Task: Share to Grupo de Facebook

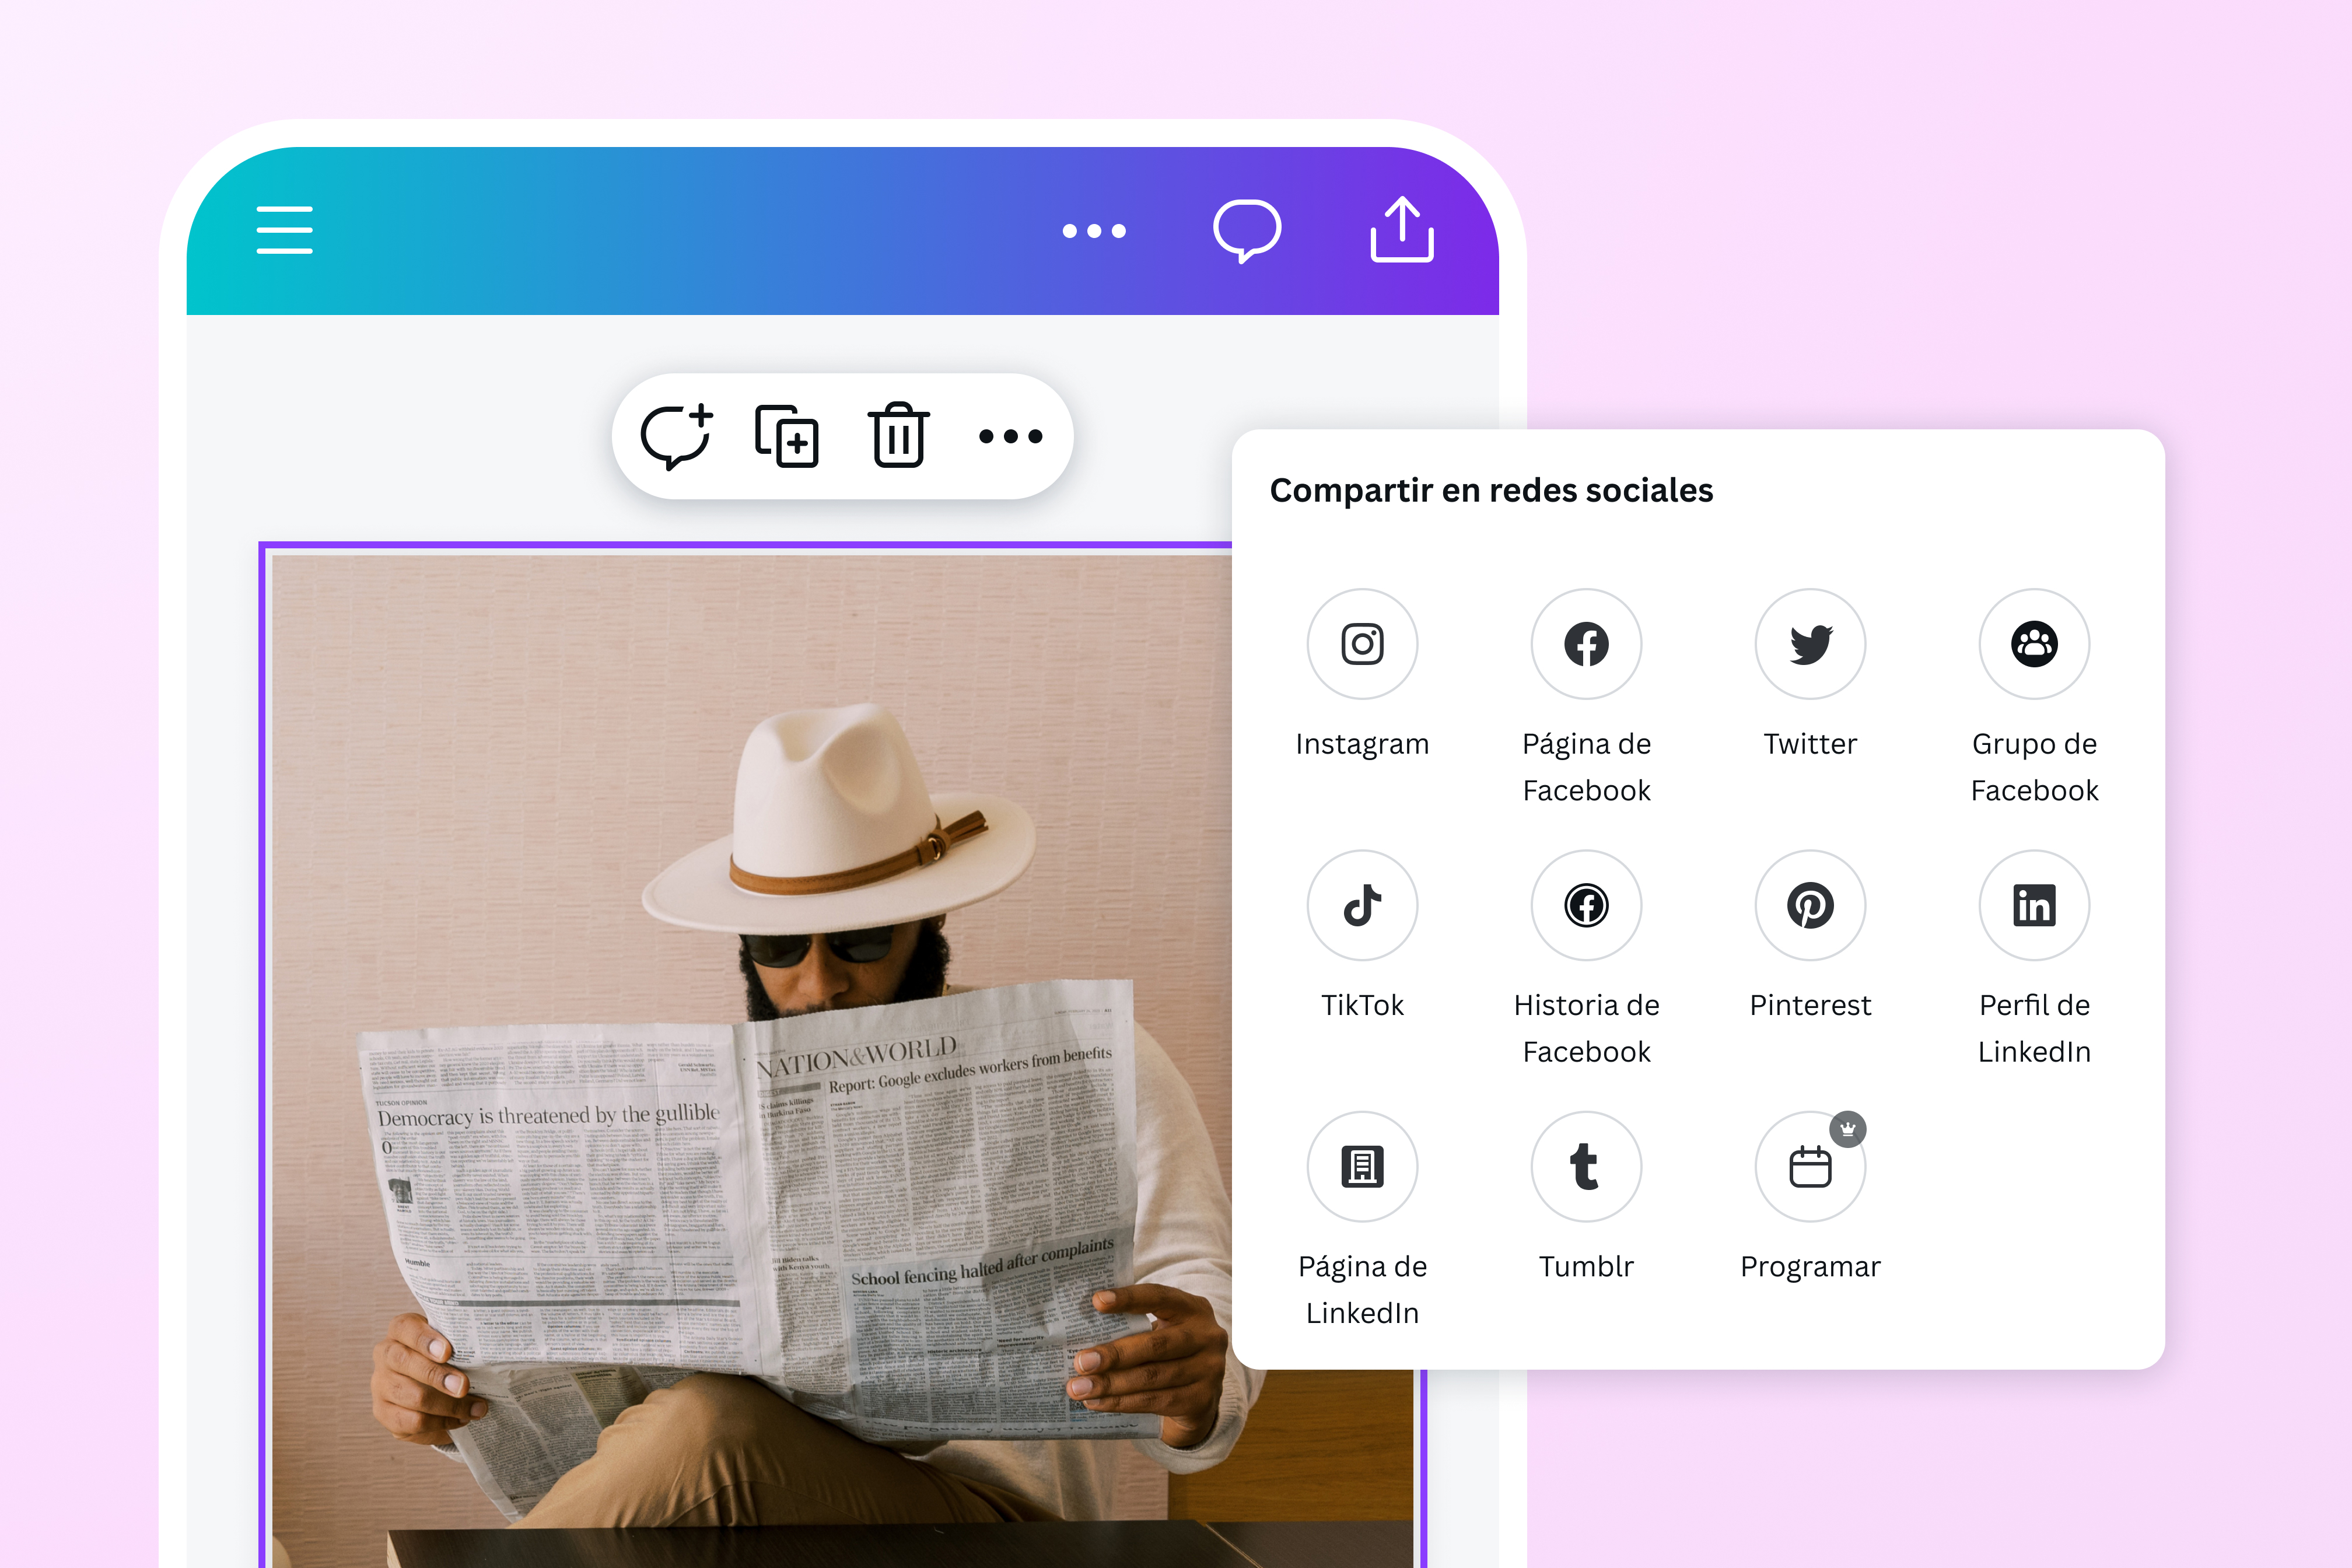Action: [x=2034, y=644]
